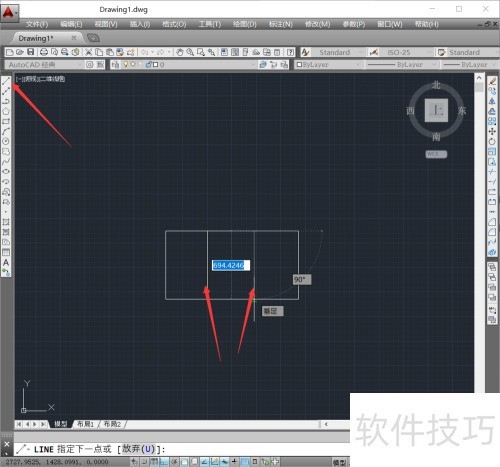Open the 修改(M) menu
Image resolution: width=500 pixels, height=467 pixels.
[317, 24]
